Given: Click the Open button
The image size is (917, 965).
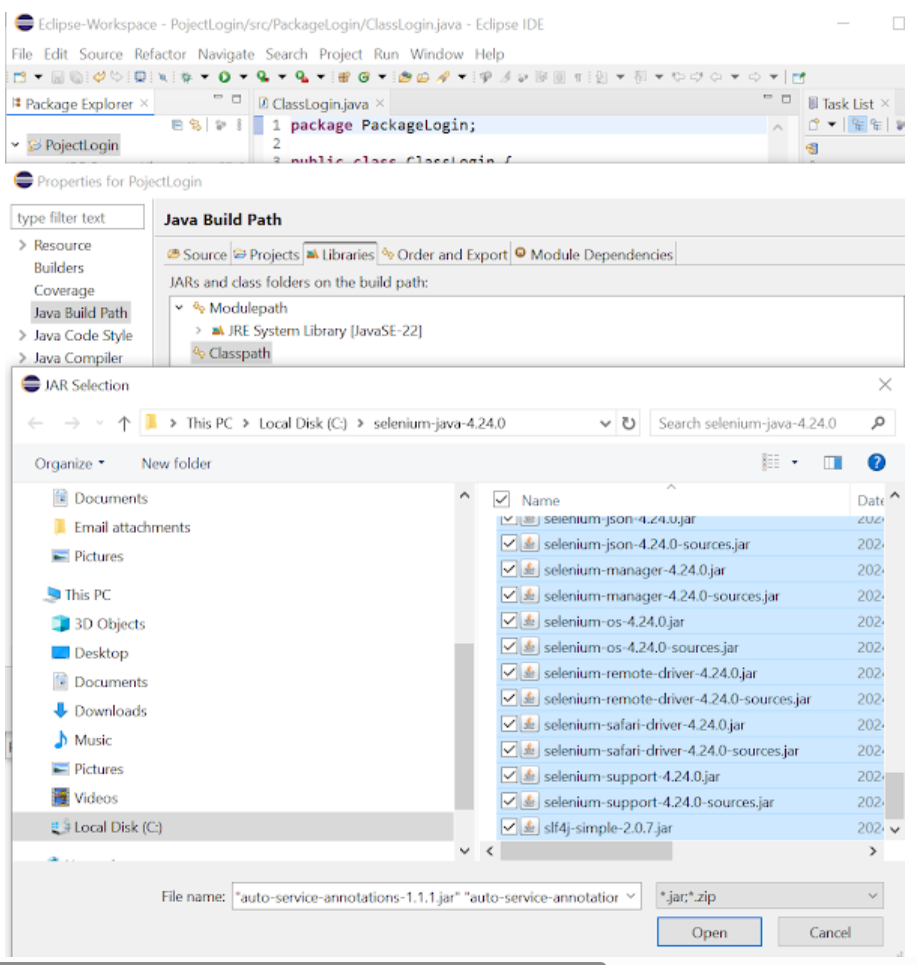Looking at the screenshot, I should [x=709, y=932].
